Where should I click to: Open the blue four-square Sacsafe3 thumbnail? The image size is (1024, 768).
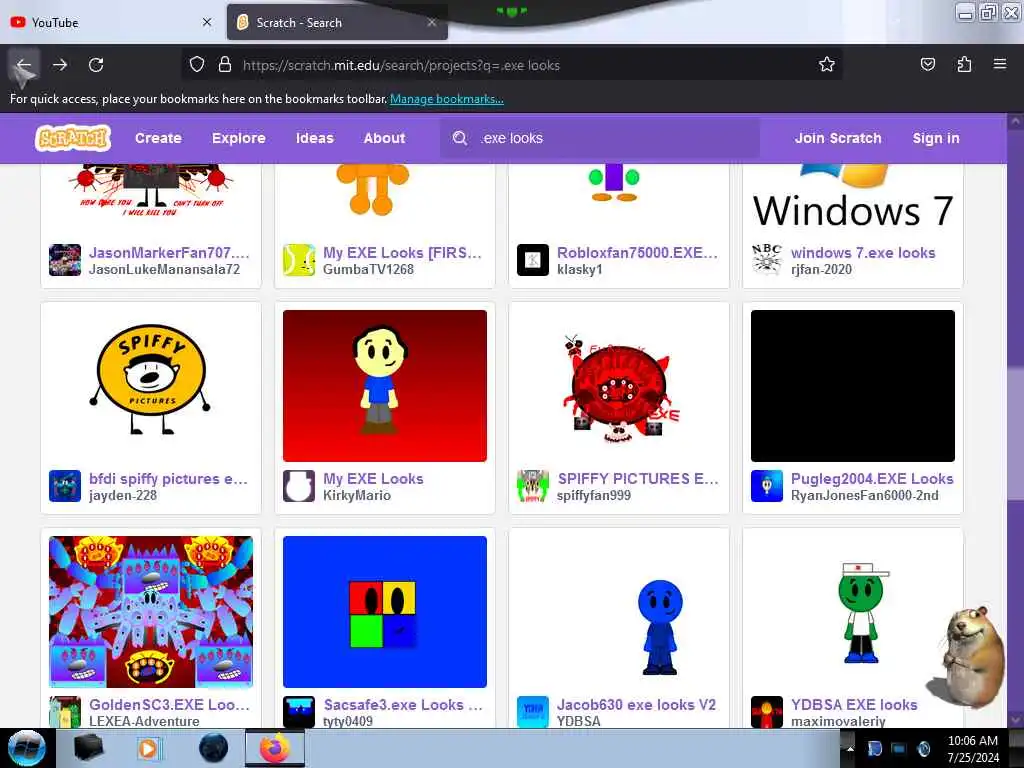[385, 612]
